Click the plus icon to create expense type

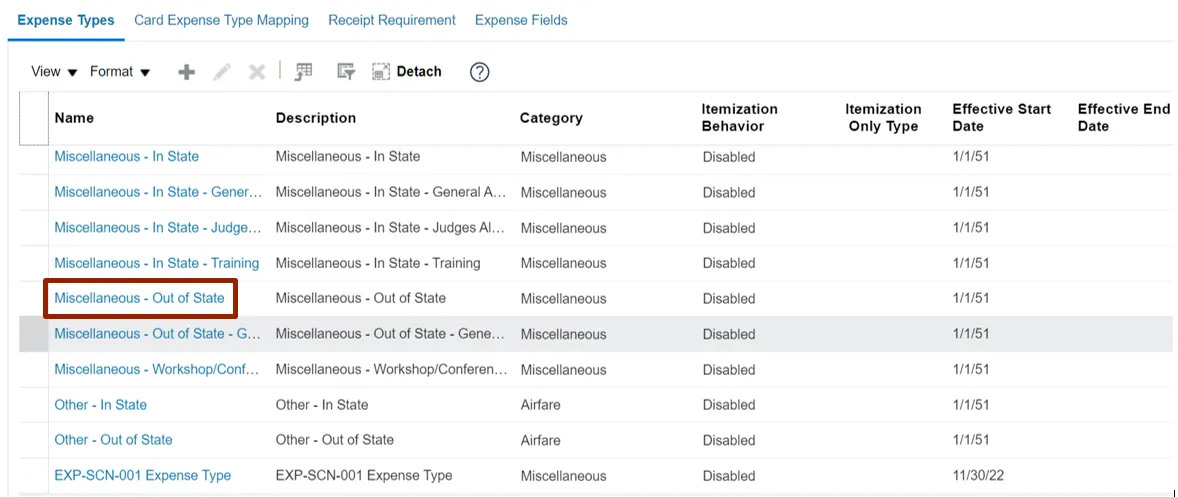[186, 72]
